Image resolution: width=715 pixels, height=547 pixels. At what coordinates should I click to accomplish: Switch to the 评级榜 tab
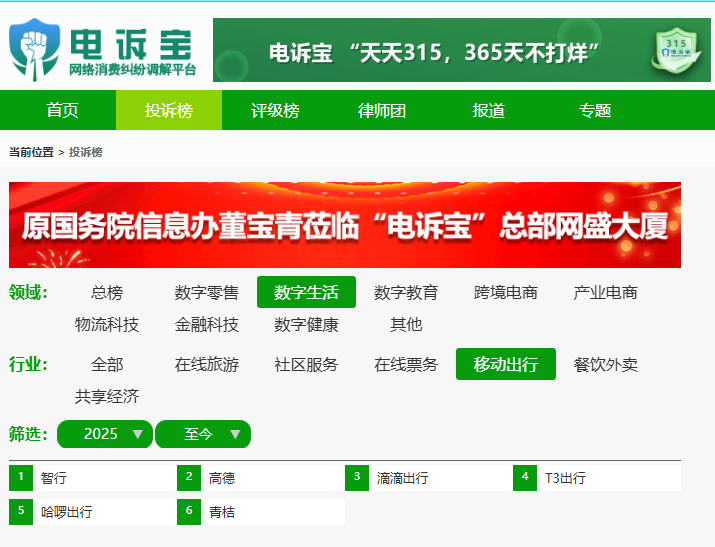pyautogui.click(x=275, y=110)
